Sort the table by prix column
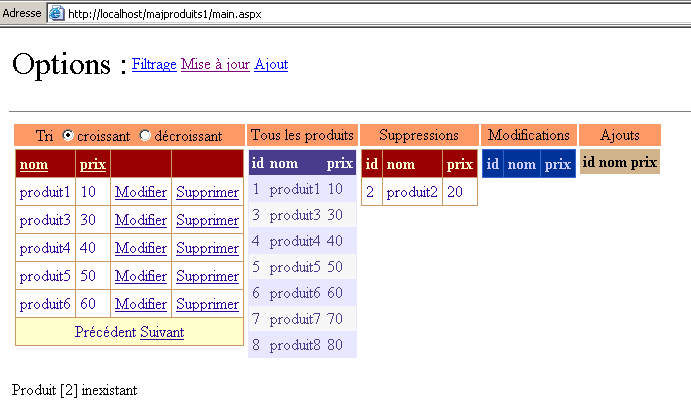This screenshot has width=691, height=415. [90, 164]
